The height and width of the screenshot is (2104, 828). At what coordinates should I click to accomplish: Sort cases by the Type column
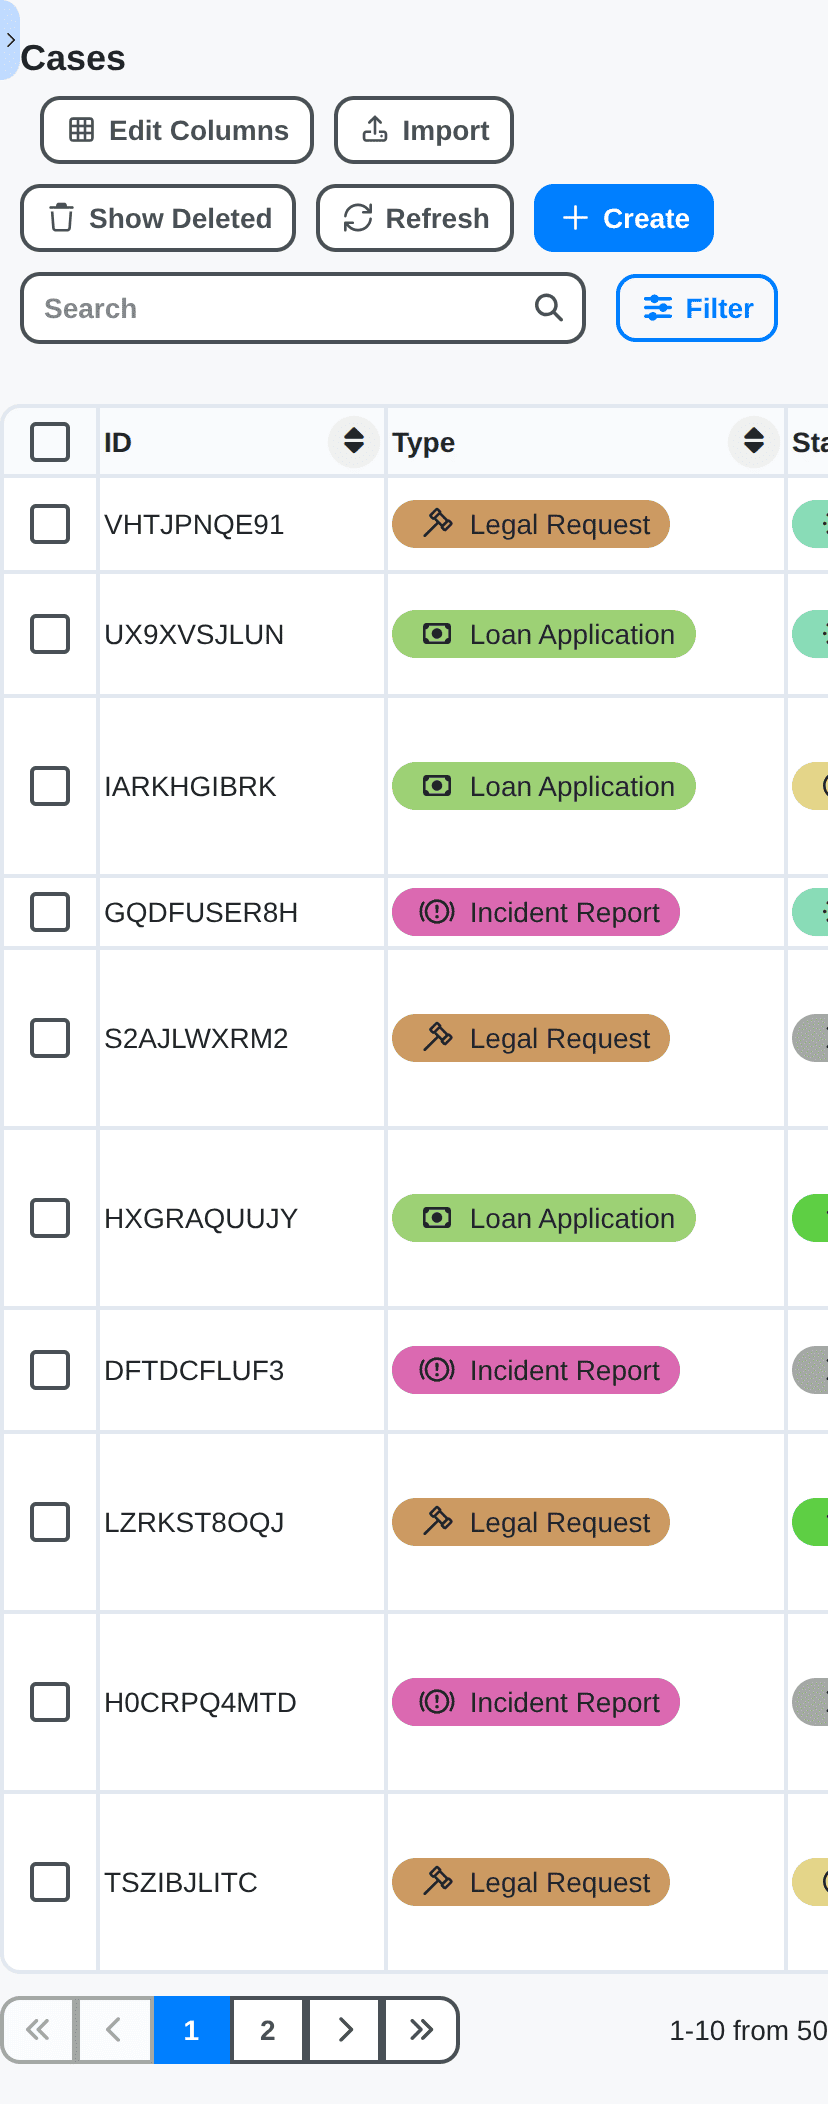(754, 441)
